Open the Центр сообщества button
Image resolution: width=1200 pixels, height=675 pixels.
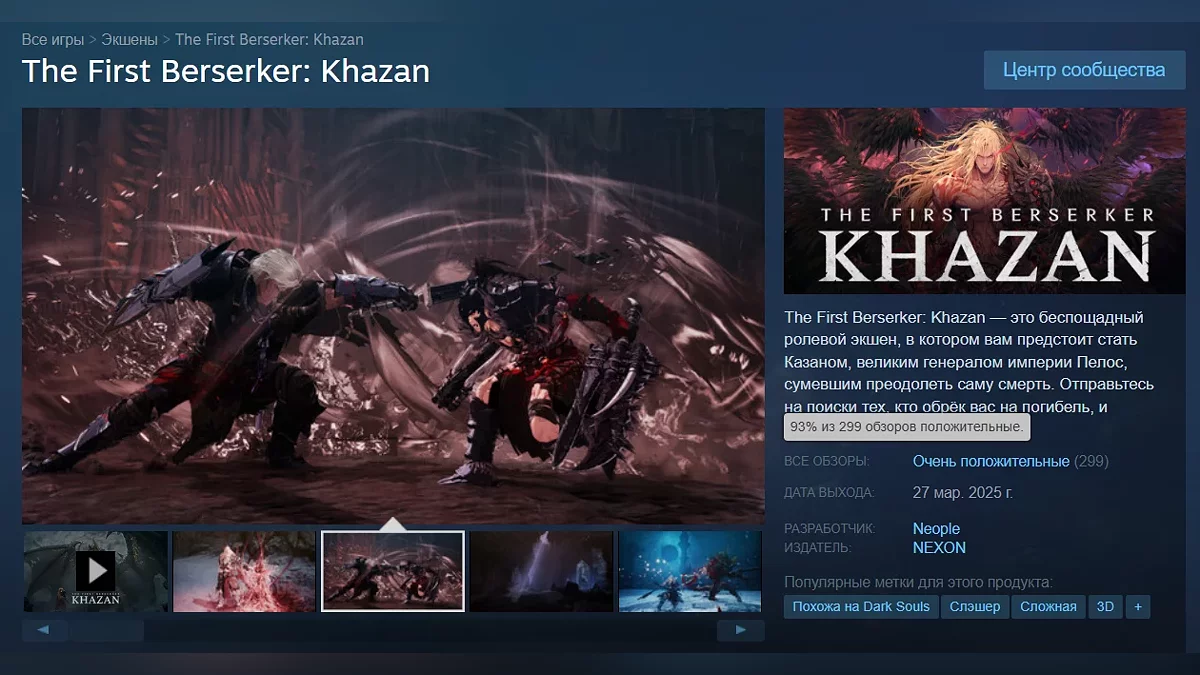tap(1084, 70)
